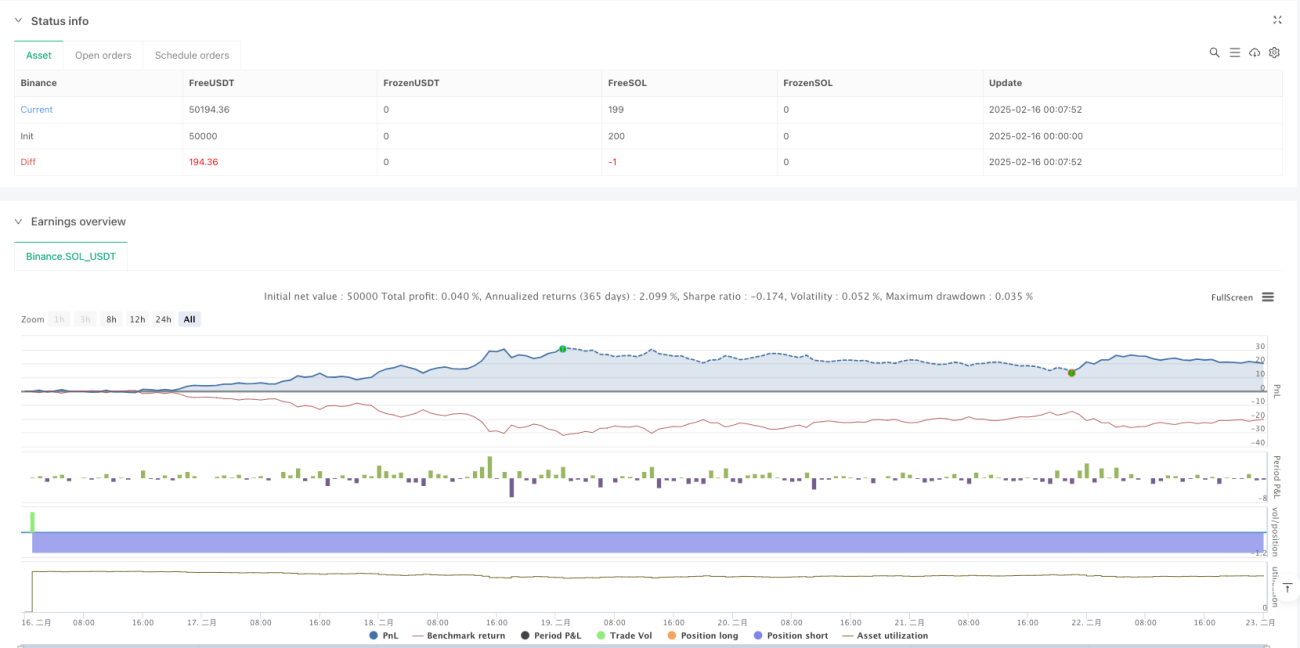Image resolution: width=1300 pixels, height=648 pixels.
Task: Click the scroll-to-top arrow icon
Action: [x=1289, y=587]
